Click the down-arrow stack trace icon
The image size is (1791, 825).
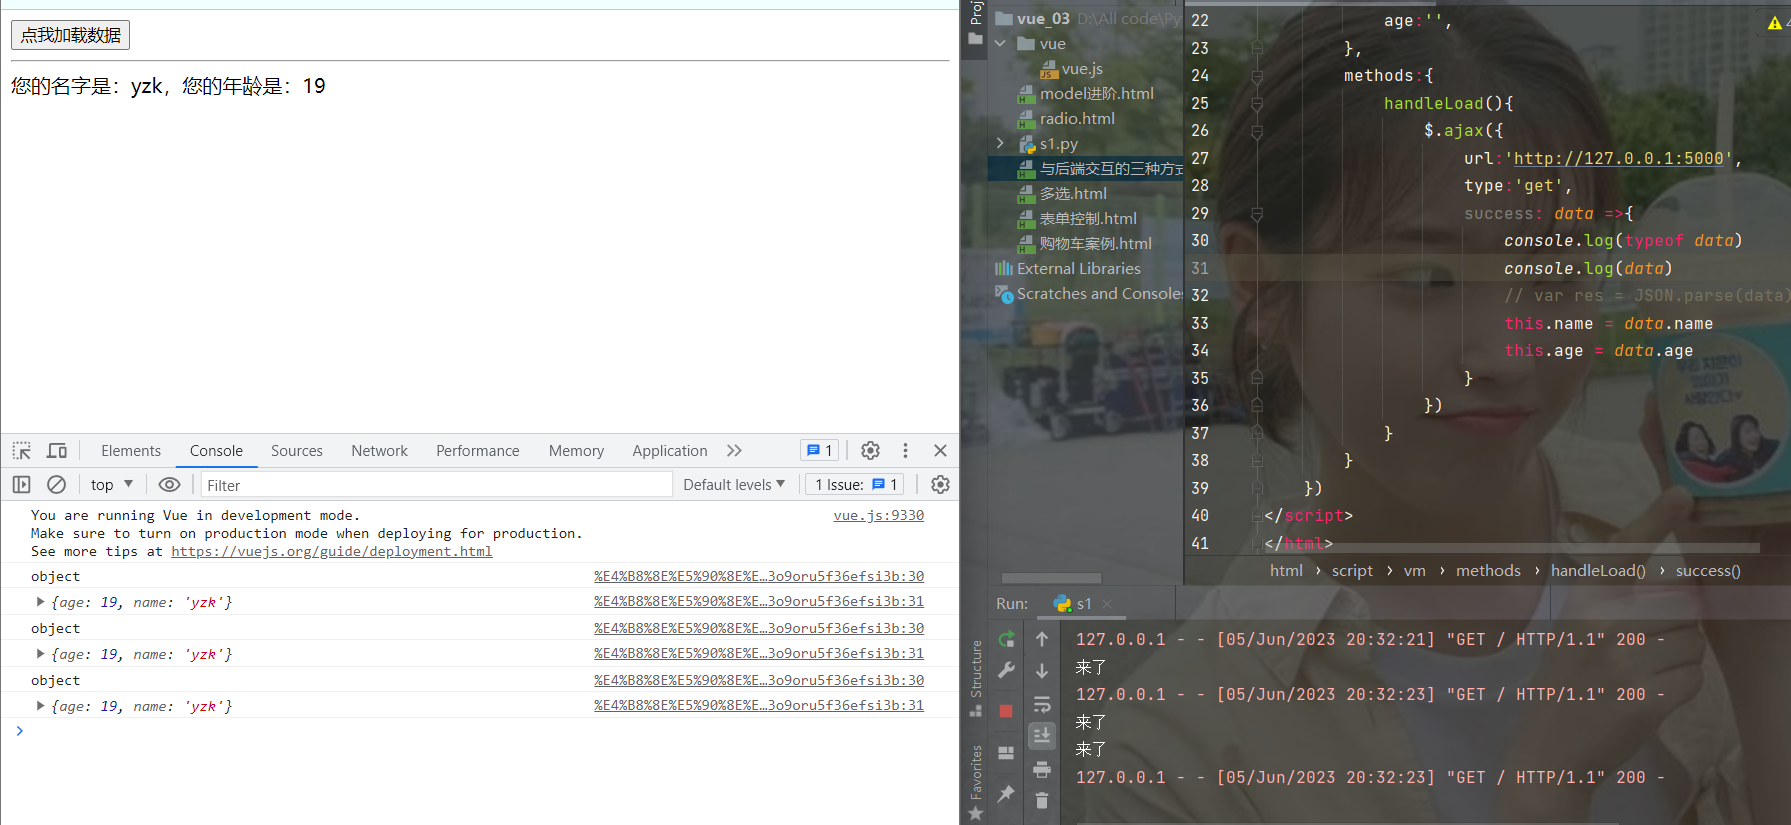1042,670
